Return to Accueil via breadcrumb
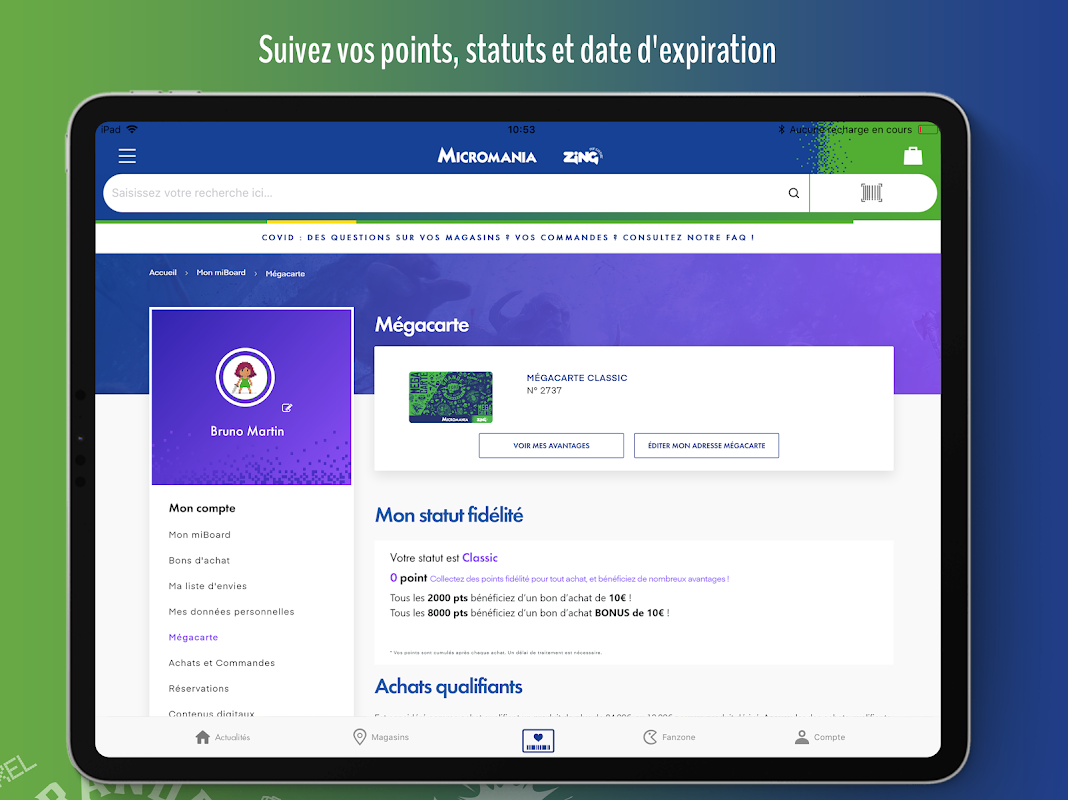Image resolution: width=1068 pixels, height=800 pixels. 162,272
